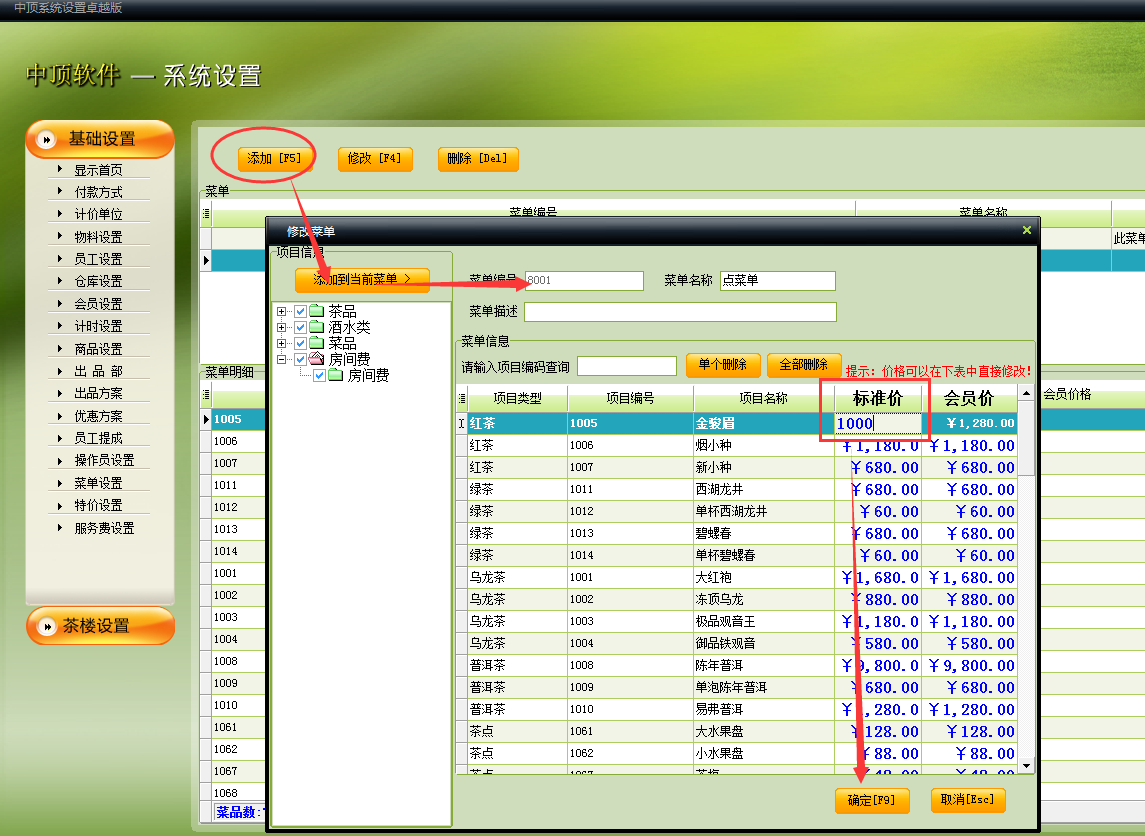Select 菜单设置 from the sidebar
Viewport: 1145px width, 836px height.
point(98,483)
